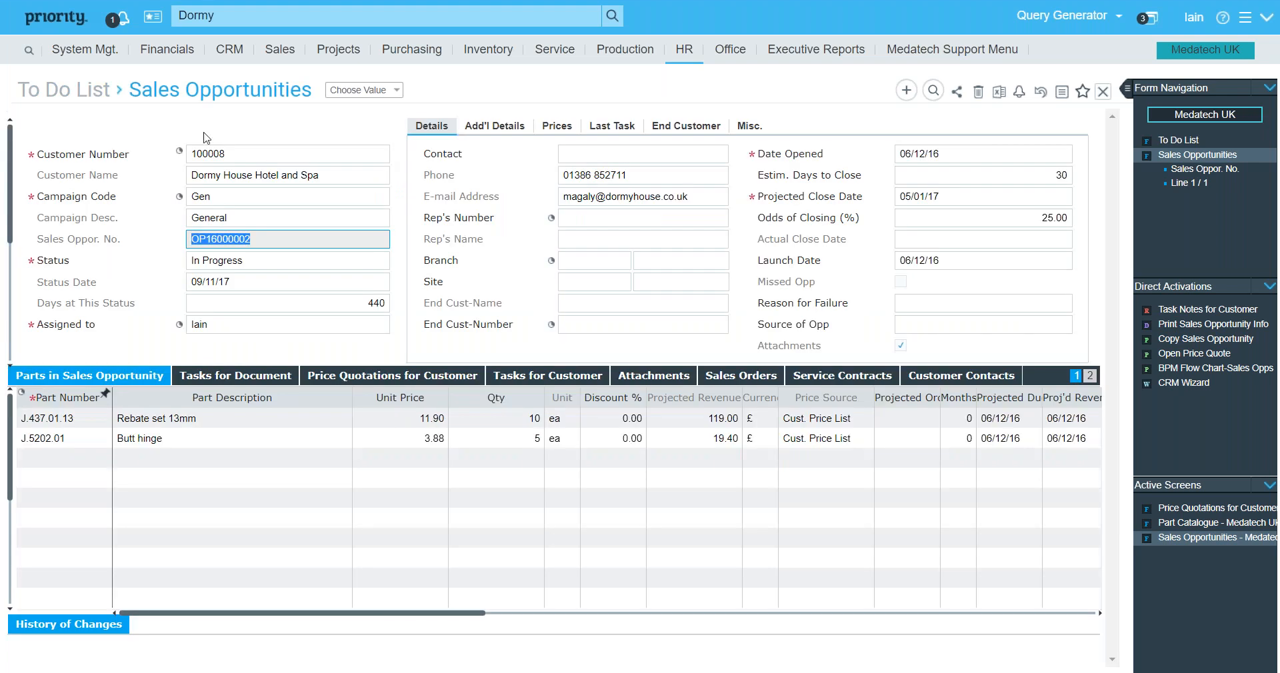1280x673 pixels.
Task: Open the Tasks for Document sub-tab
Action: 235,376
